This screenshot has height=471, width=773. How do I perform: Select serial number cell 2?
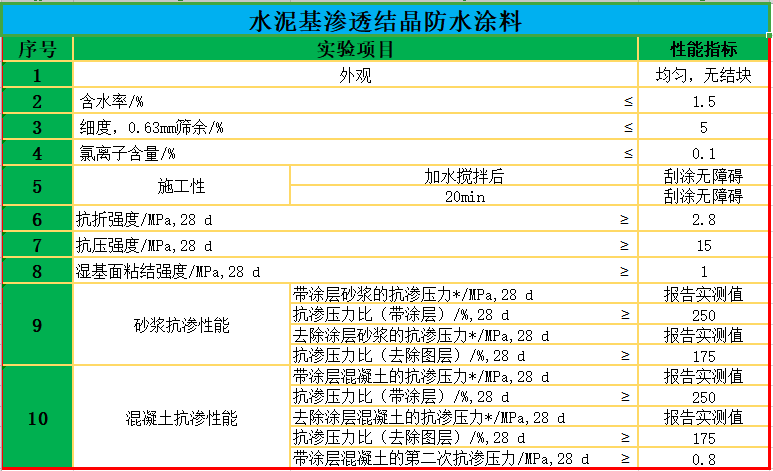click(37, 101)
